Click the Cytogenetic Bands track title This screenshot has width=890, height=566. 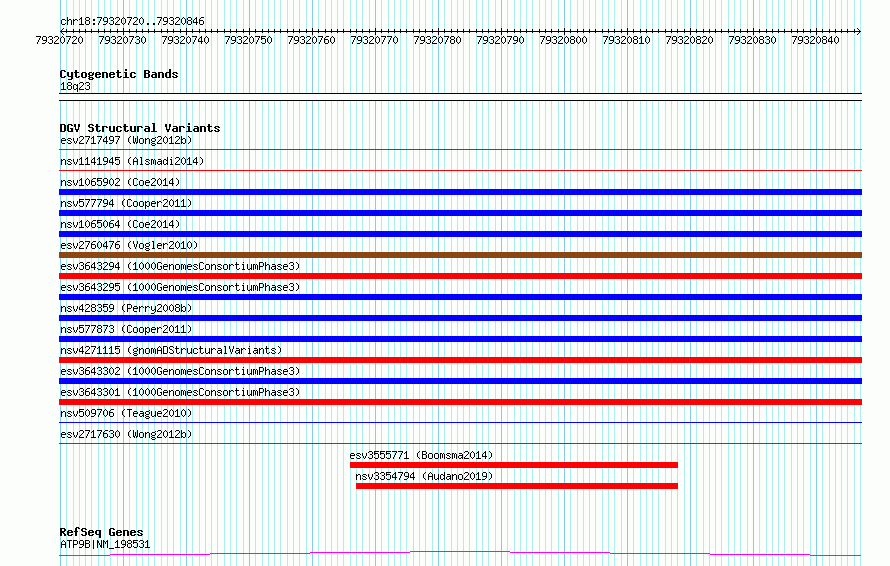[119, 74]
